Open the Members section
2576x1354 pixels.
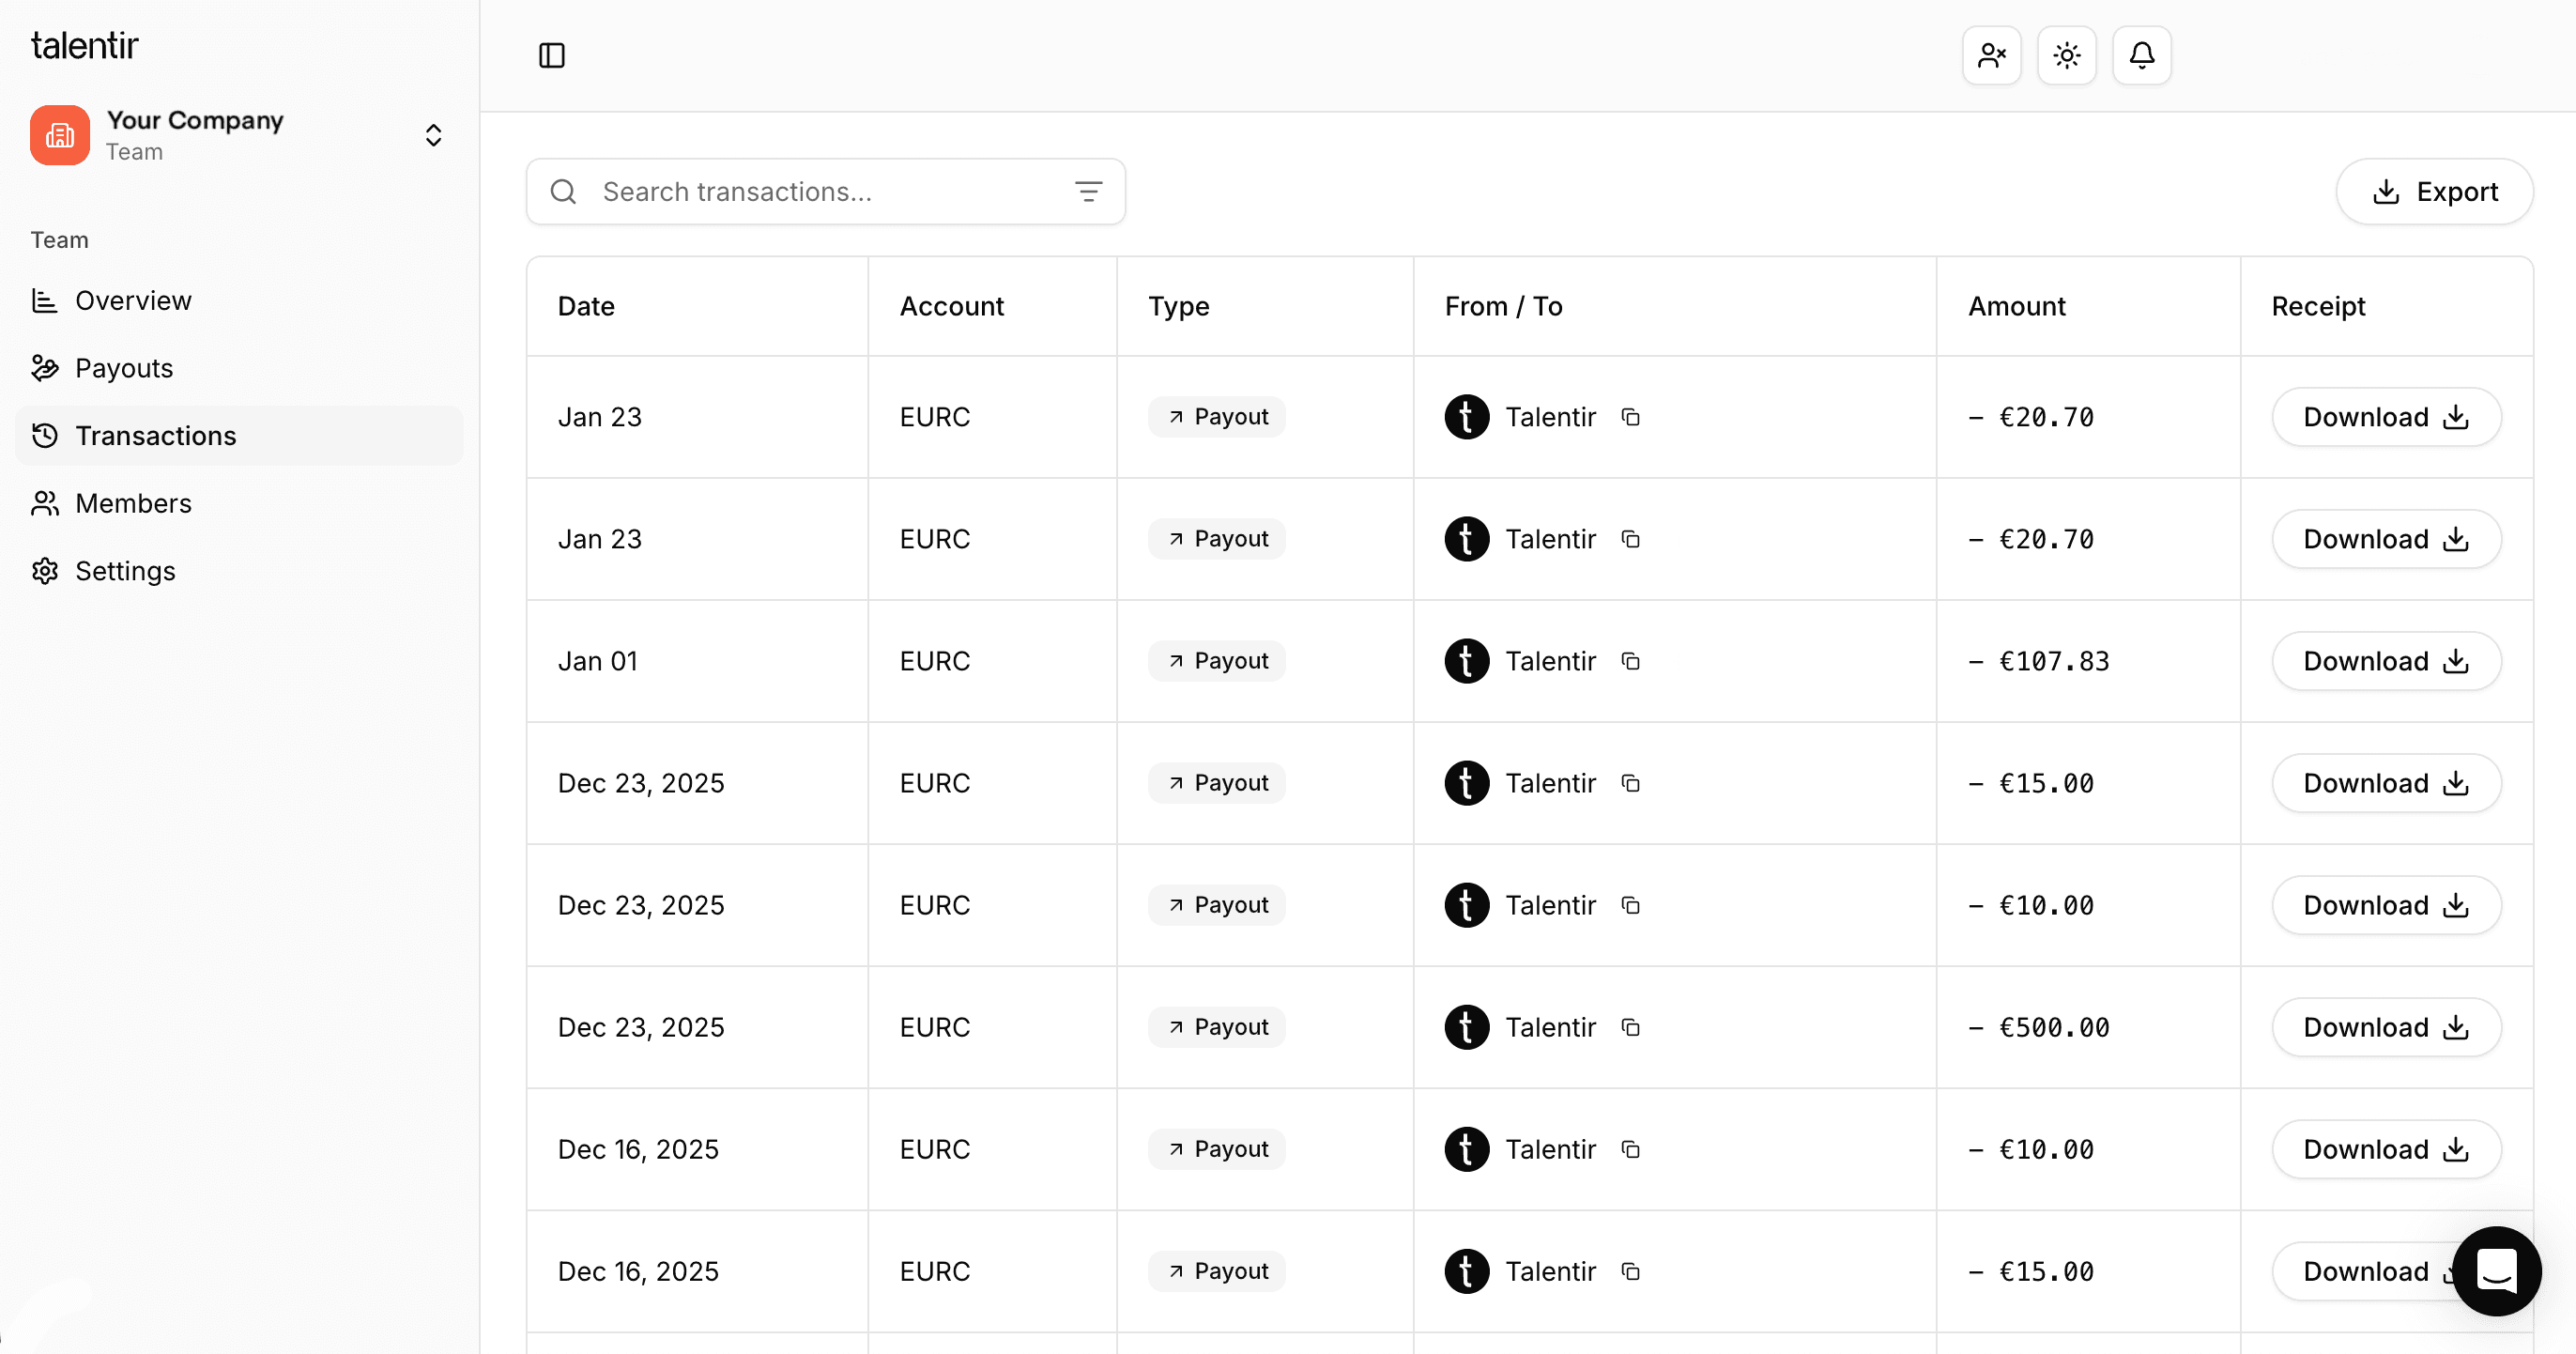click(133, 503)
